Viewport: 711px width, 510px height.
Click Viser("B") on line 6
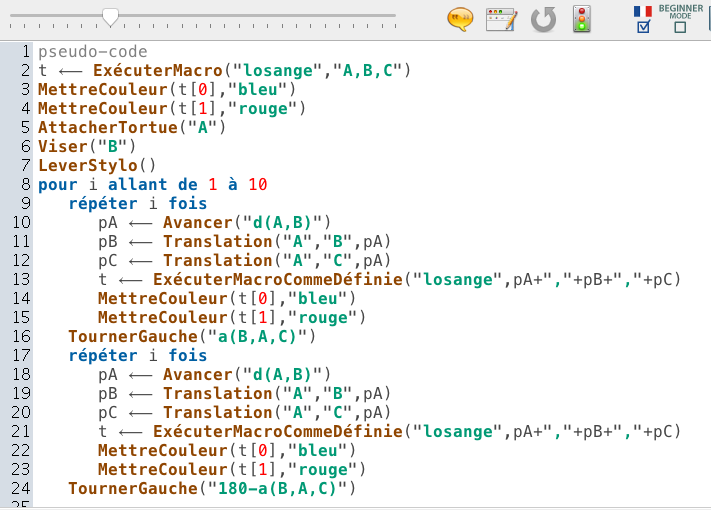[x=87, y=146]
